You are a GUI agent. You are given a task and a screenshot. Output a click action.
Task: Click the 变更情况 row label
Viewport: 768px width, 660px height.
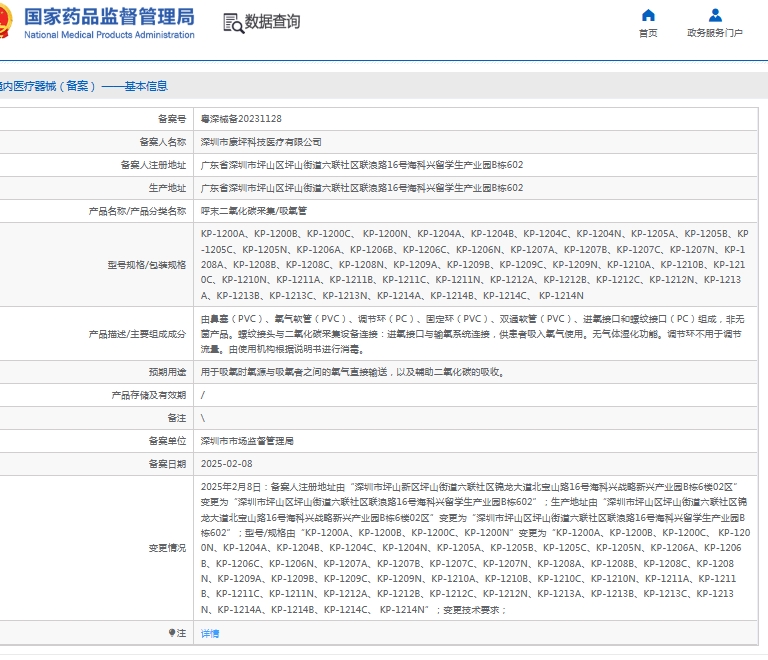point(167,548)
